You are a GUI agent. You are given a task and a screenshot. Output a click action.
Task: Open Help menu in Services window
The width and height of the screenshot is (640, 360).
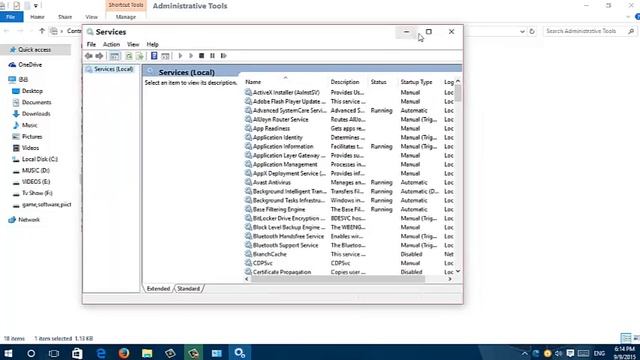click(x=152, y=44)
